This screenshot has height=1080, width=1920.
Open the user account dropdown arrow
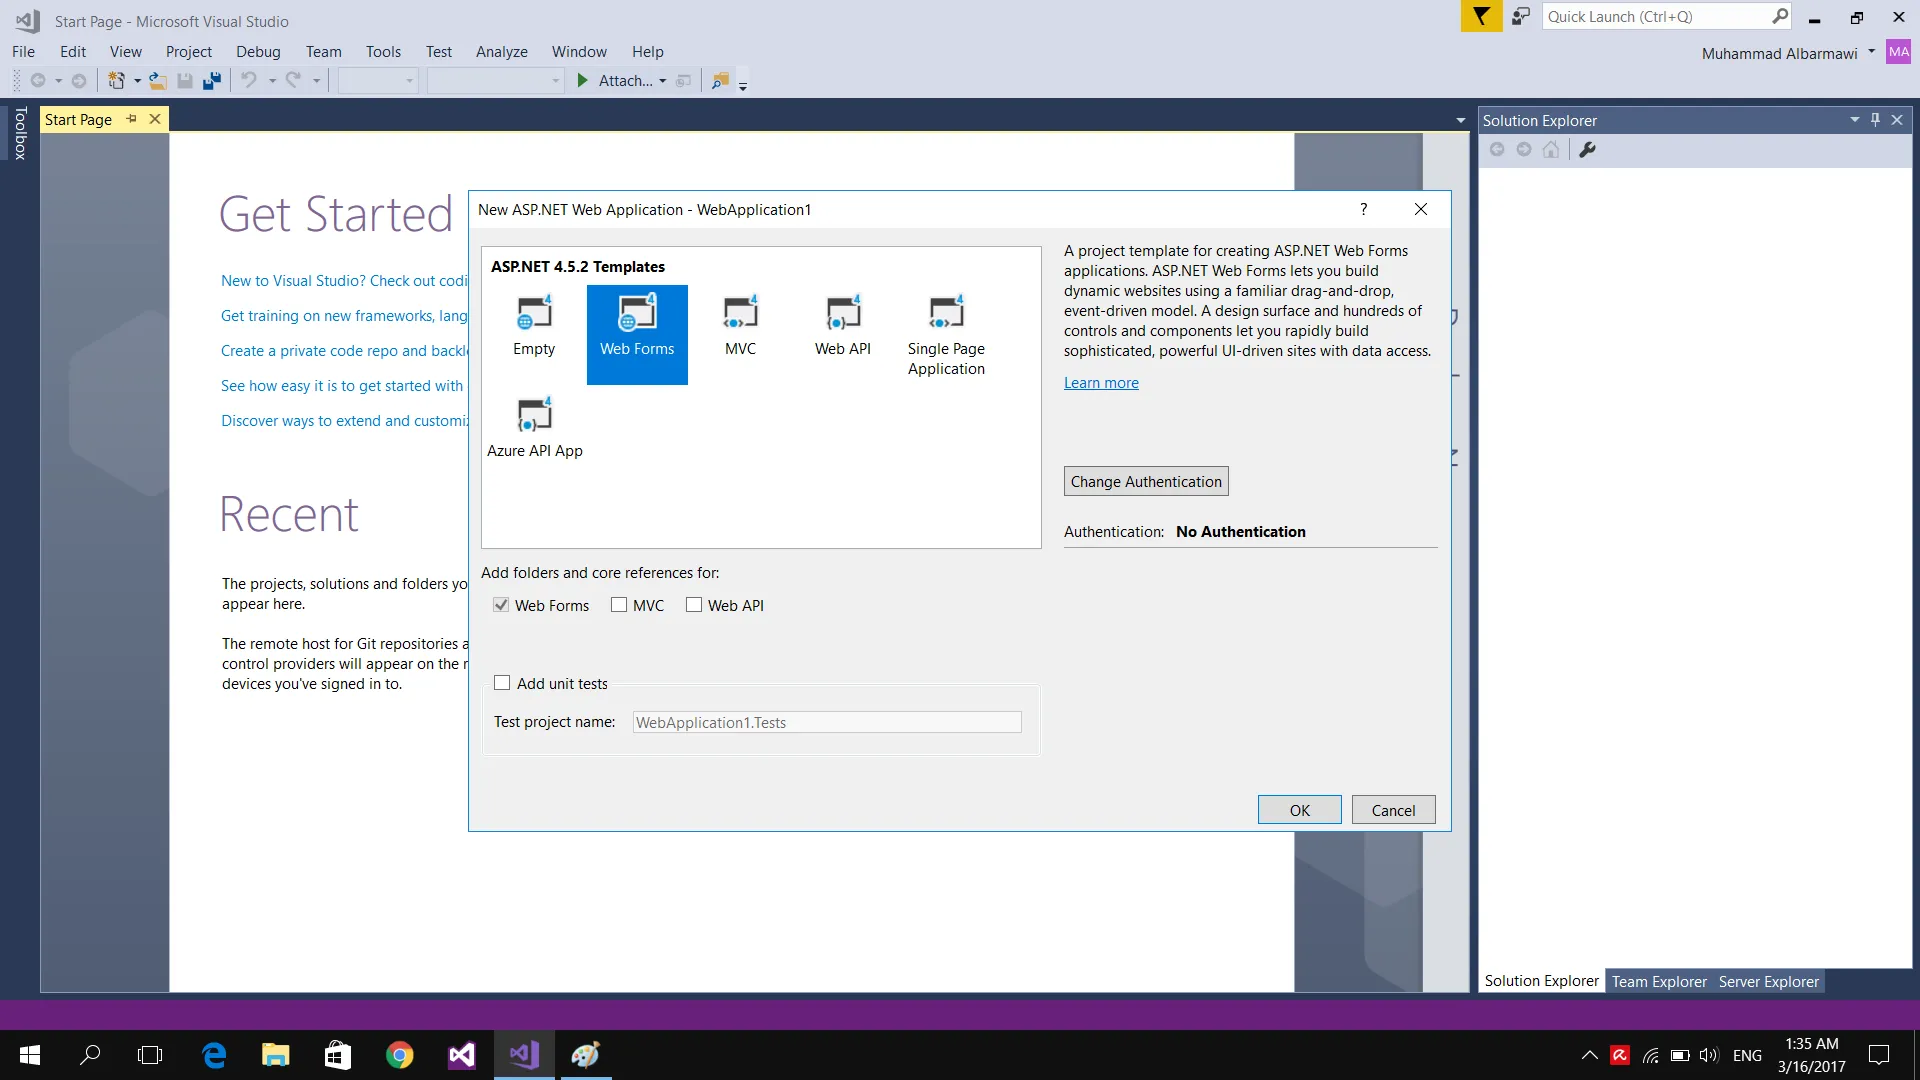1871,52
